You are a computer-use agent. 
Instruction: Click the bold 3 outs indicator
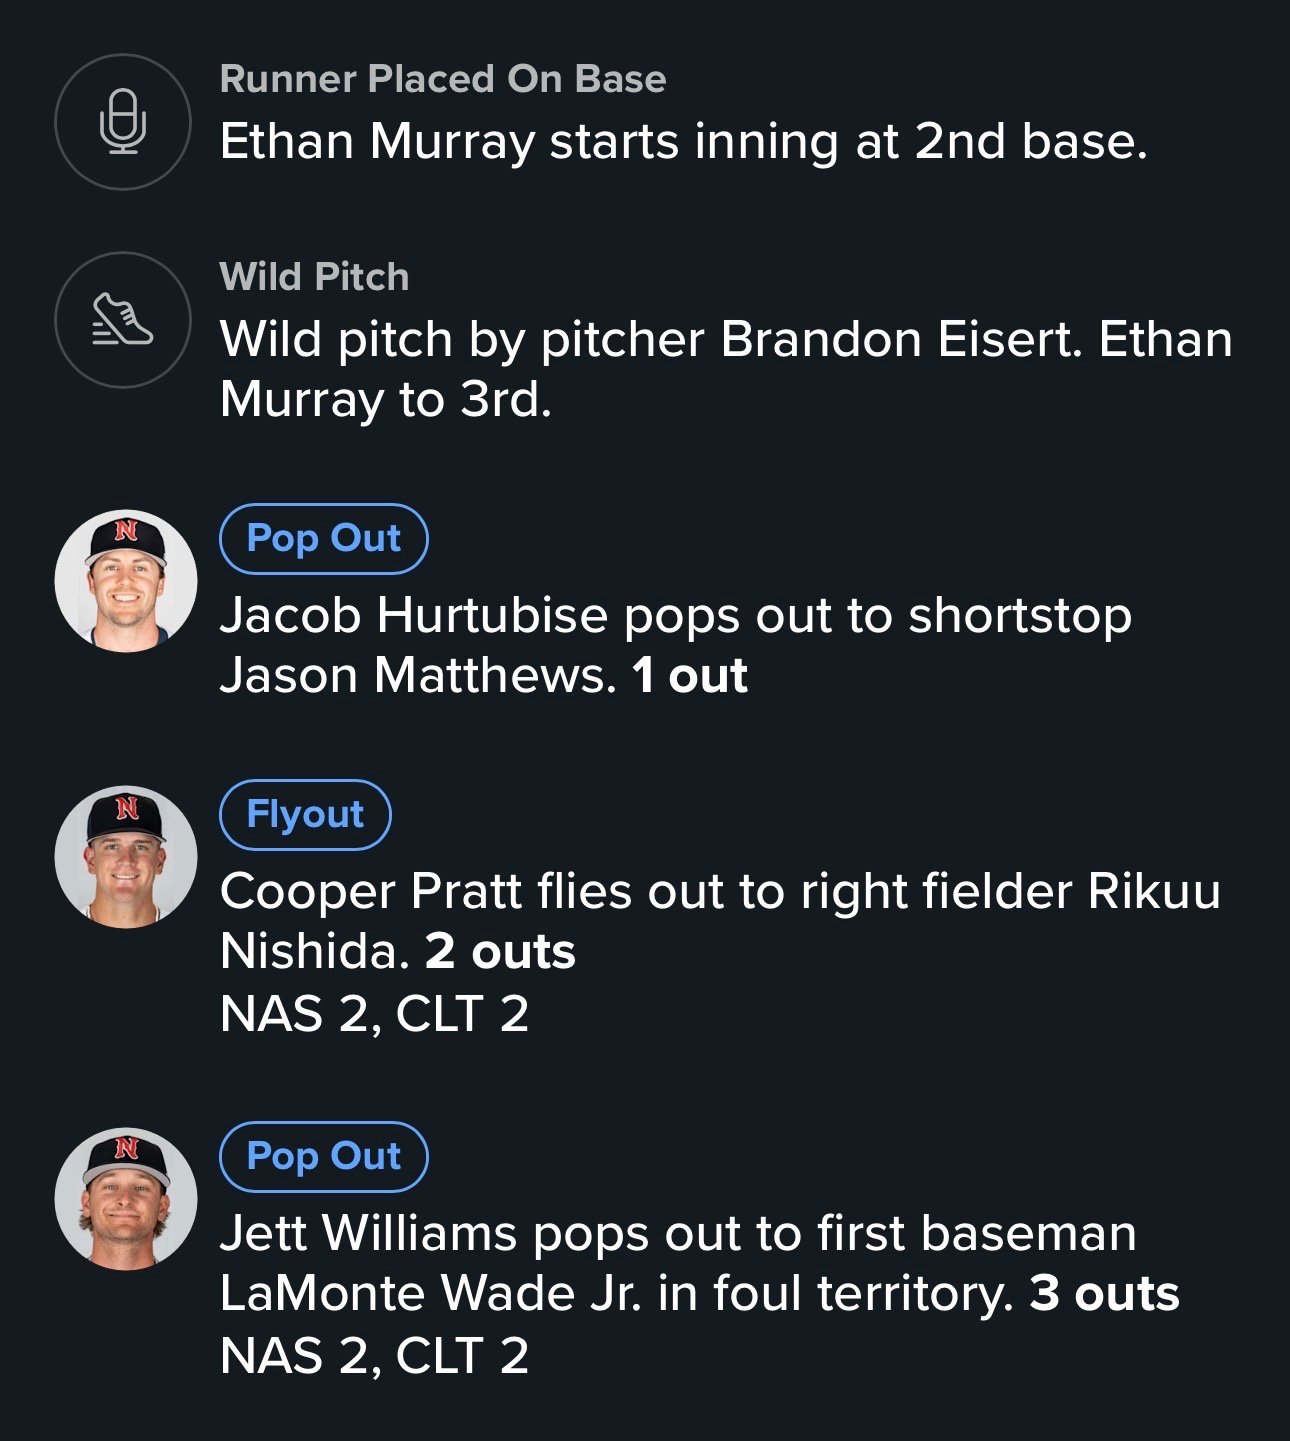(1104, 1294)
